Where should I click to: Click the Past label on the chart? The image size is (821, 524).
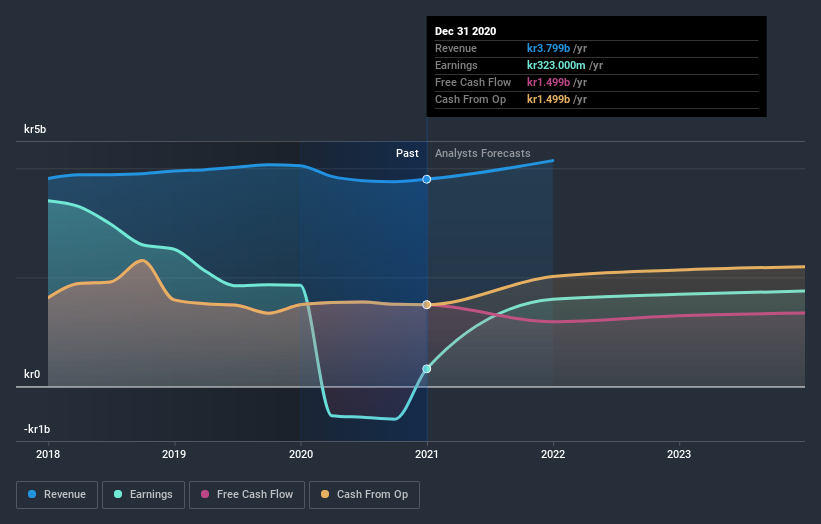coord(407,153)
